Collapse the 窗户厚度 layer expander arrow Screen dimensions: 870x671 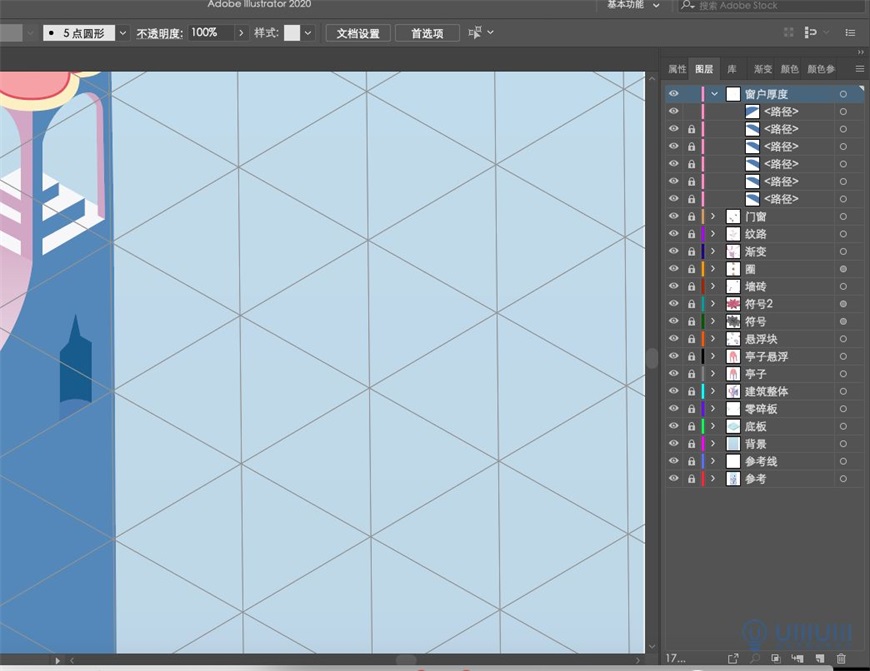[714, 93]
